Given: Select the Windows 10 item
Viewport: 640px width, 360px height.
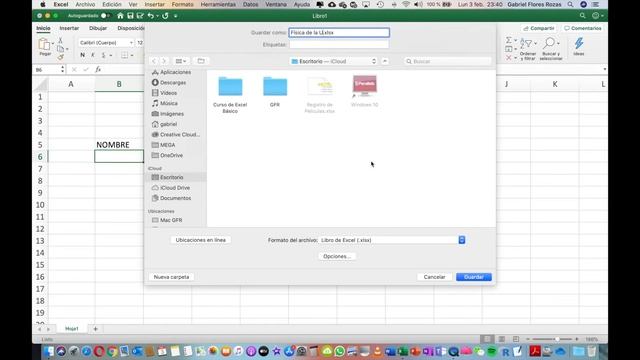Looking at the screenshot, I should [x=364, y=91].
